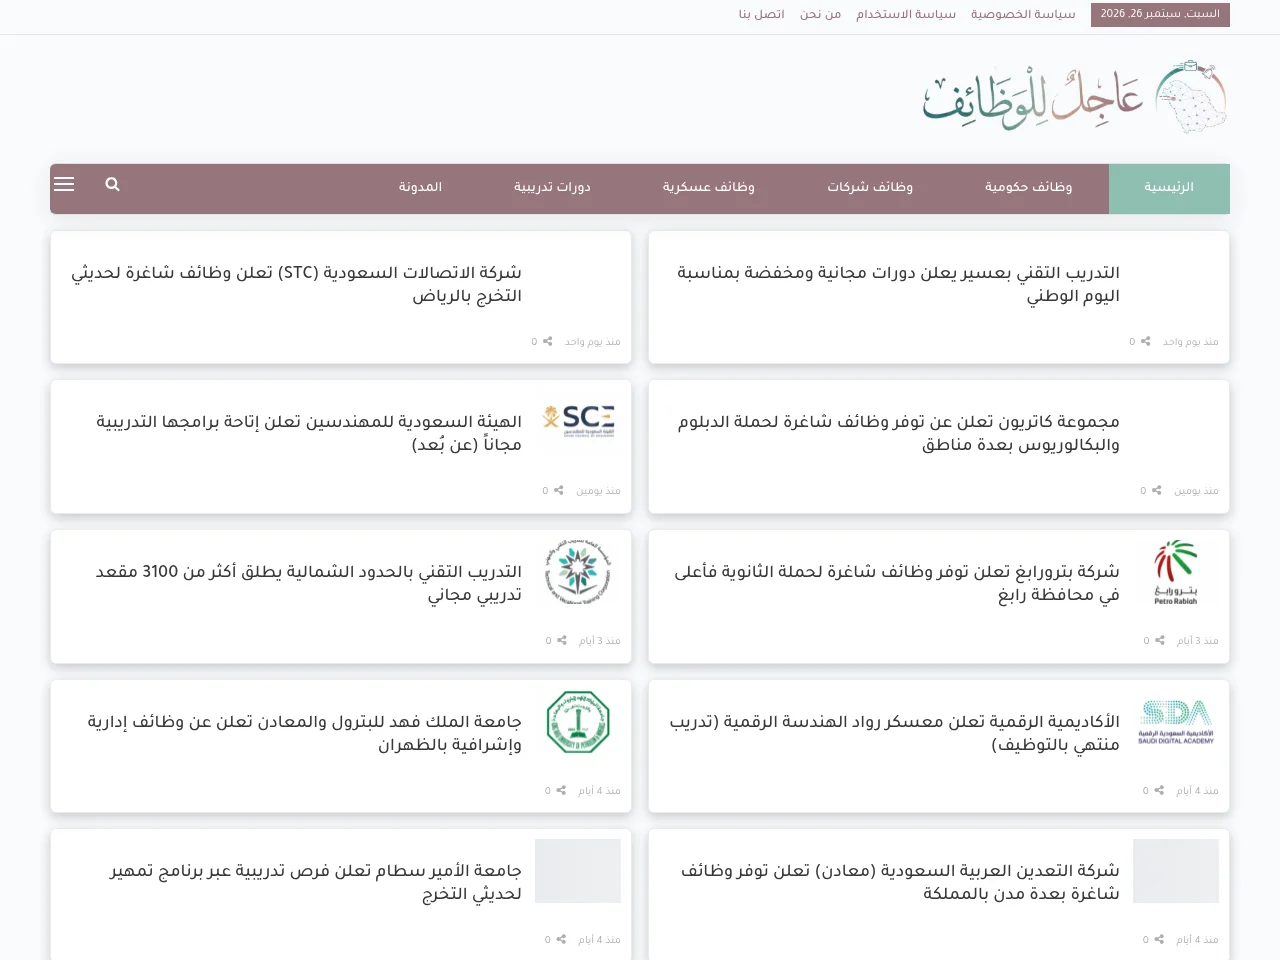Click placeholder image on جامعة الأمير سطام card
The height and width of the screenshot is (960, 1280).
578,871
